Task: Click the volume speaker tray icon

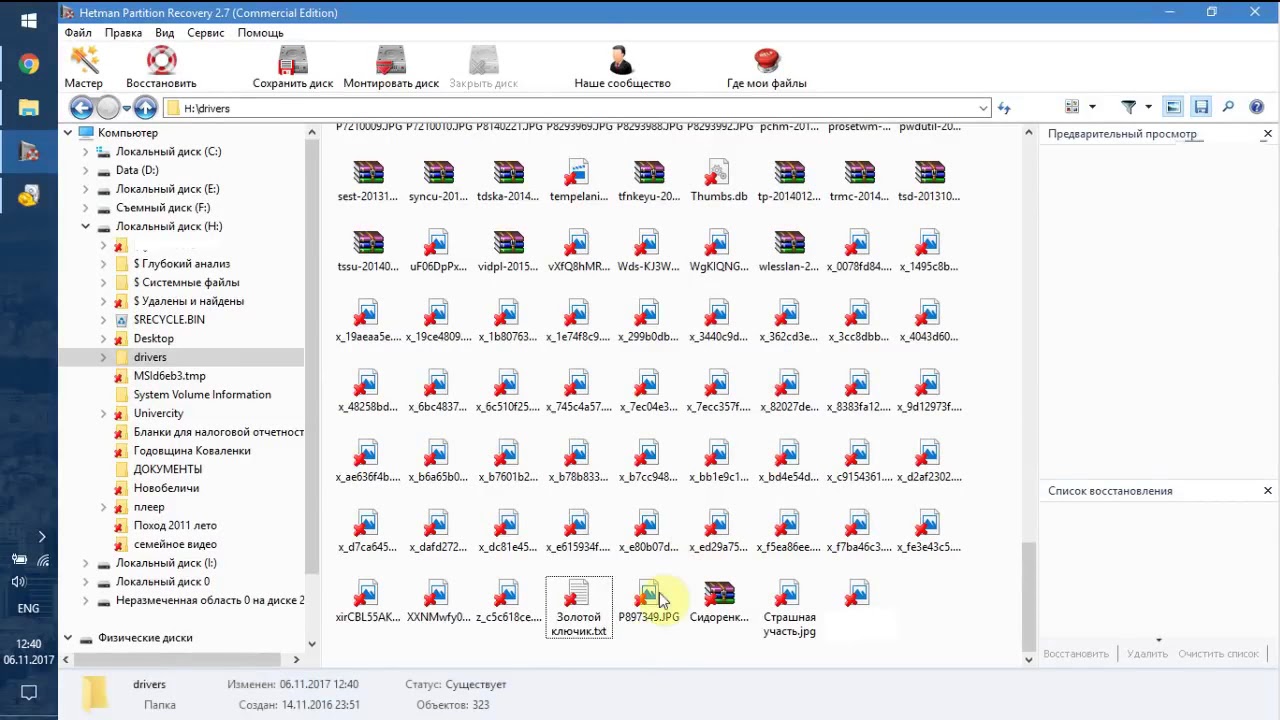Action: tap(18, 581)
